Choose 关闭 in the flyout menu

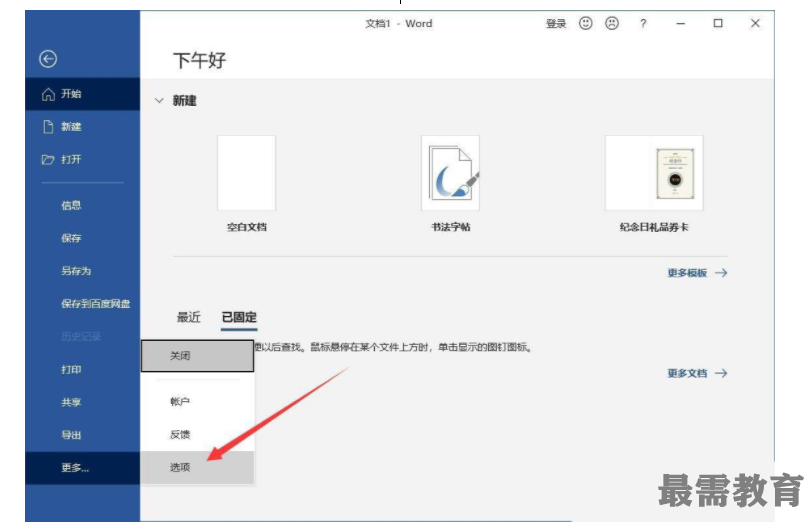197,356
